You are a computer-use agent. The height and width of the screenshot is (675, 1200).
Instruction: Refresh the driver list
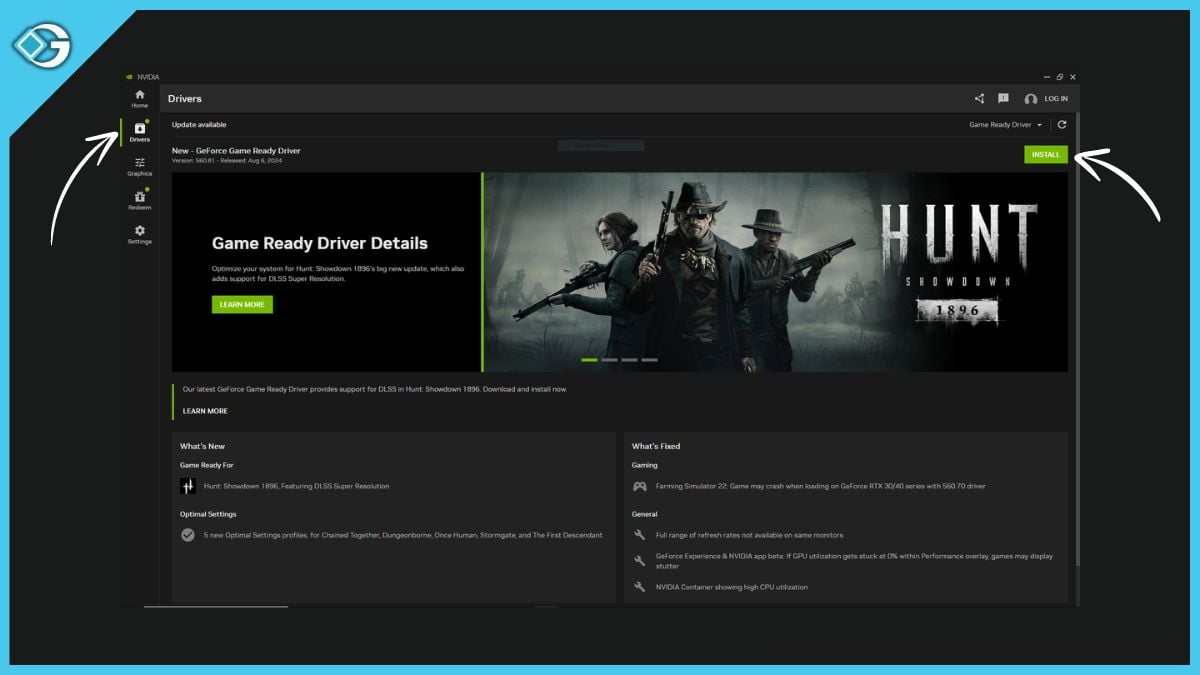pyautogui.click(x=1062, y=125)
